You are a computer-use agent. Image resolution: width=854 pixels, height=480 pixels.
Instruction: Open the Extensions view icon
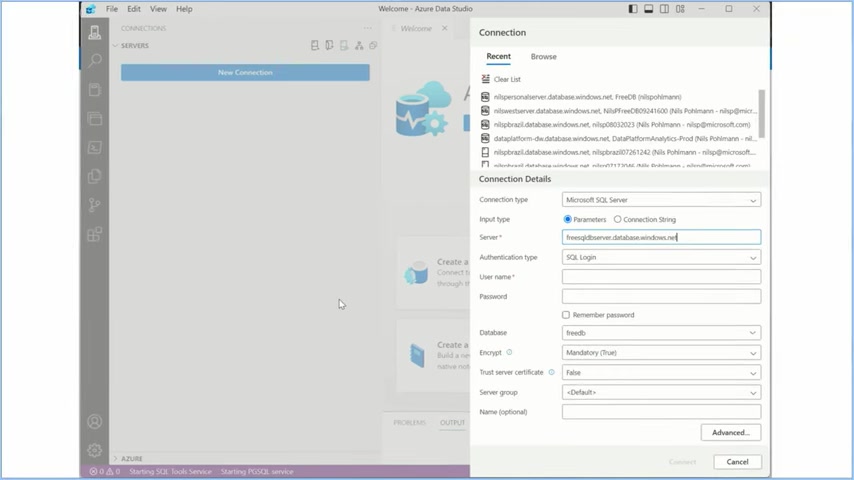[95, 234]
